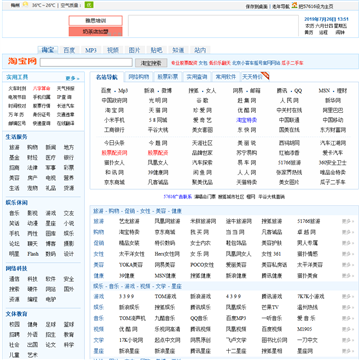Image resolution: width=360 pixels, height=360 pixels.
Task: Open the 闹钟 link under the date
Action: coord(340,32)
